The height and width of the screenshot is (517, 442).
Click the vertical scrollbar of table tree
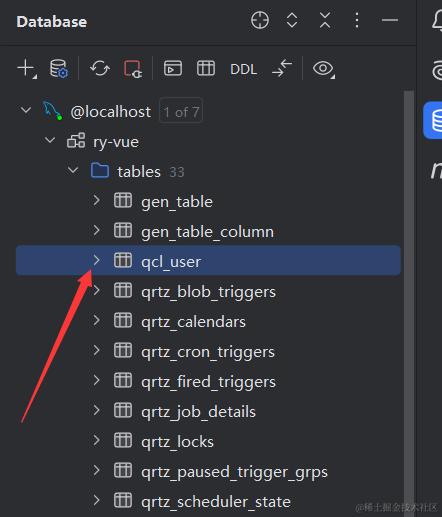pos(409,303)
